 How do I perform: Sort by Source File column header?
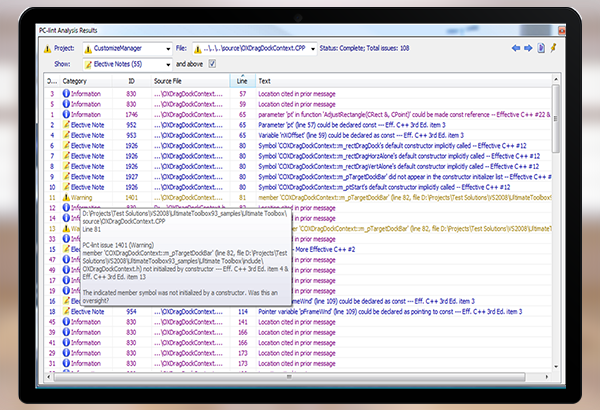point(190,81)
